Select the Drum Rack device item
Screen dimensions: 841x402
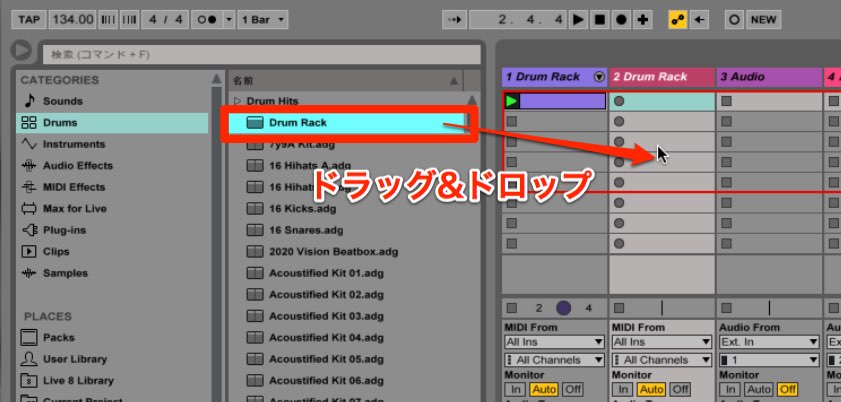[346, 123]
